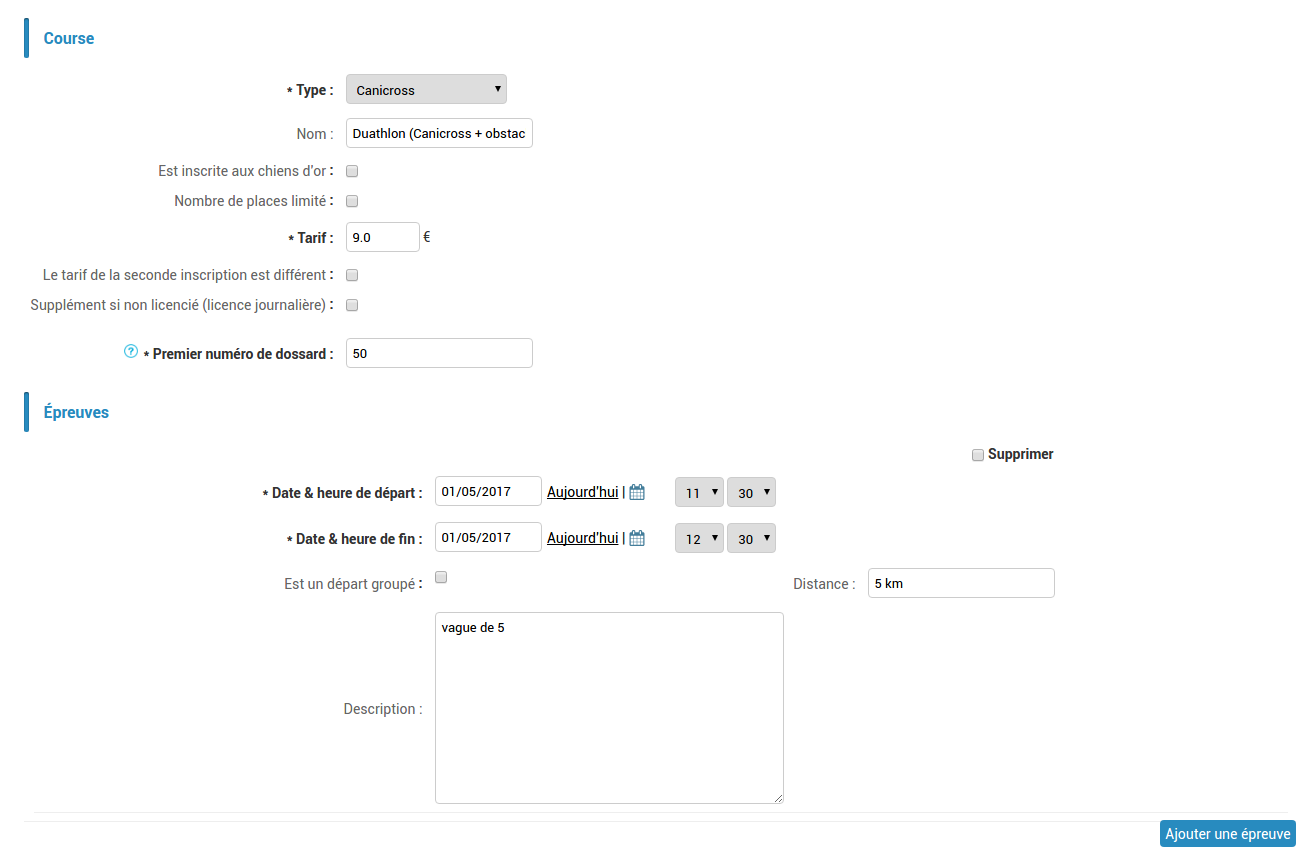
Task: Open the calendar picker for date de départ
Action: [637, 492]
